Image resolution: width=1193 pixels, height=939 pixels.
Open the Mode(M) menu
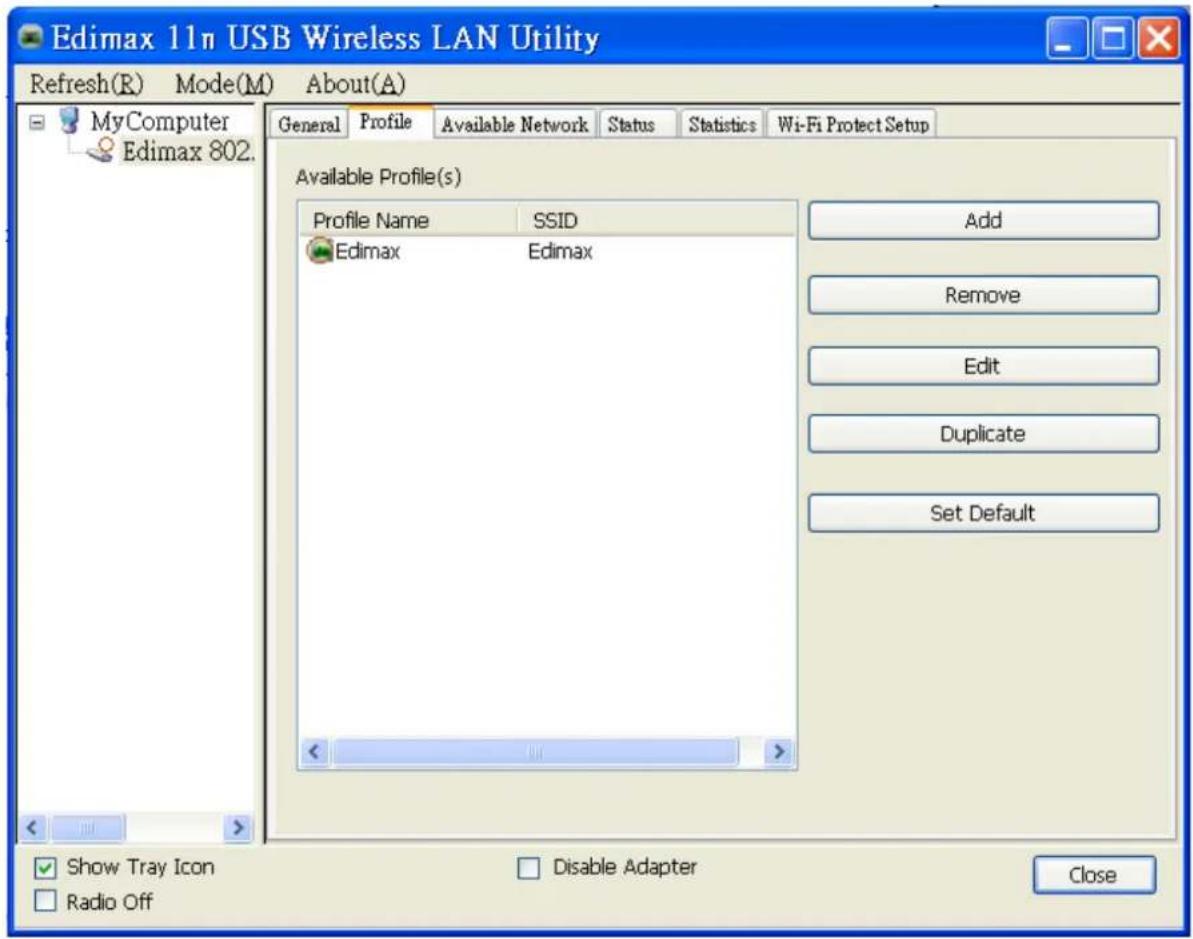[x=224, y=84]
